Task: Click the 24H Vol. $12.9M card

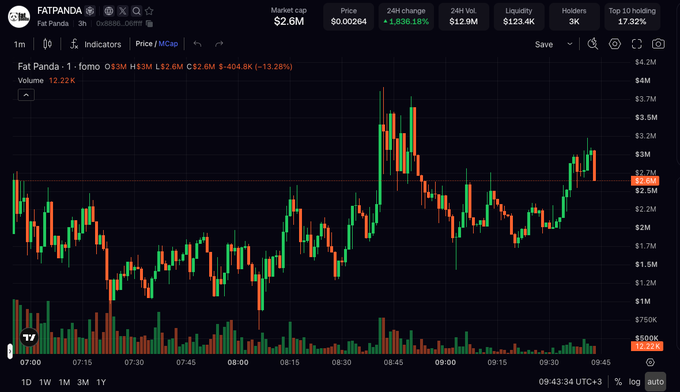Action: coord(464,16)
